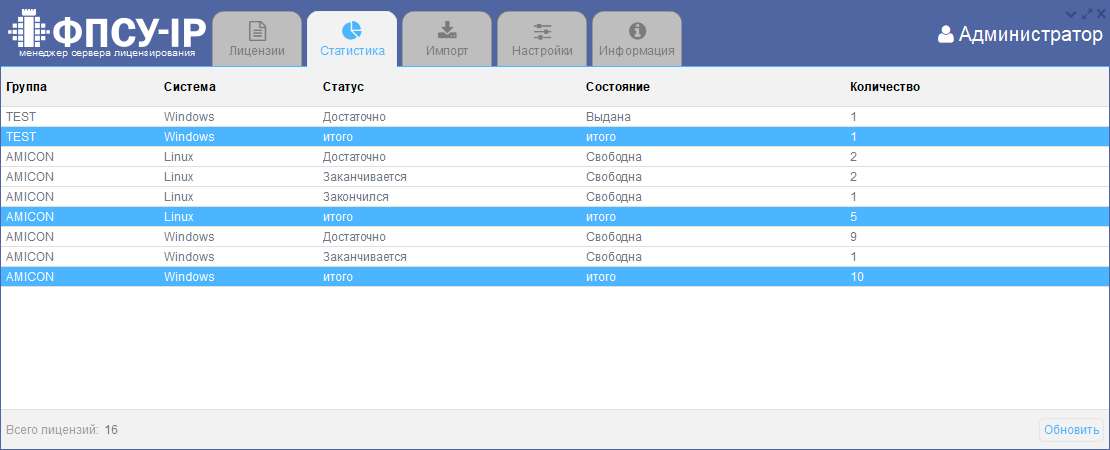Image resolution: width=1110 pixels, height=450 pixels.
Task: Select the TEST Windows Выдана row
Action: tap(400, 117)
